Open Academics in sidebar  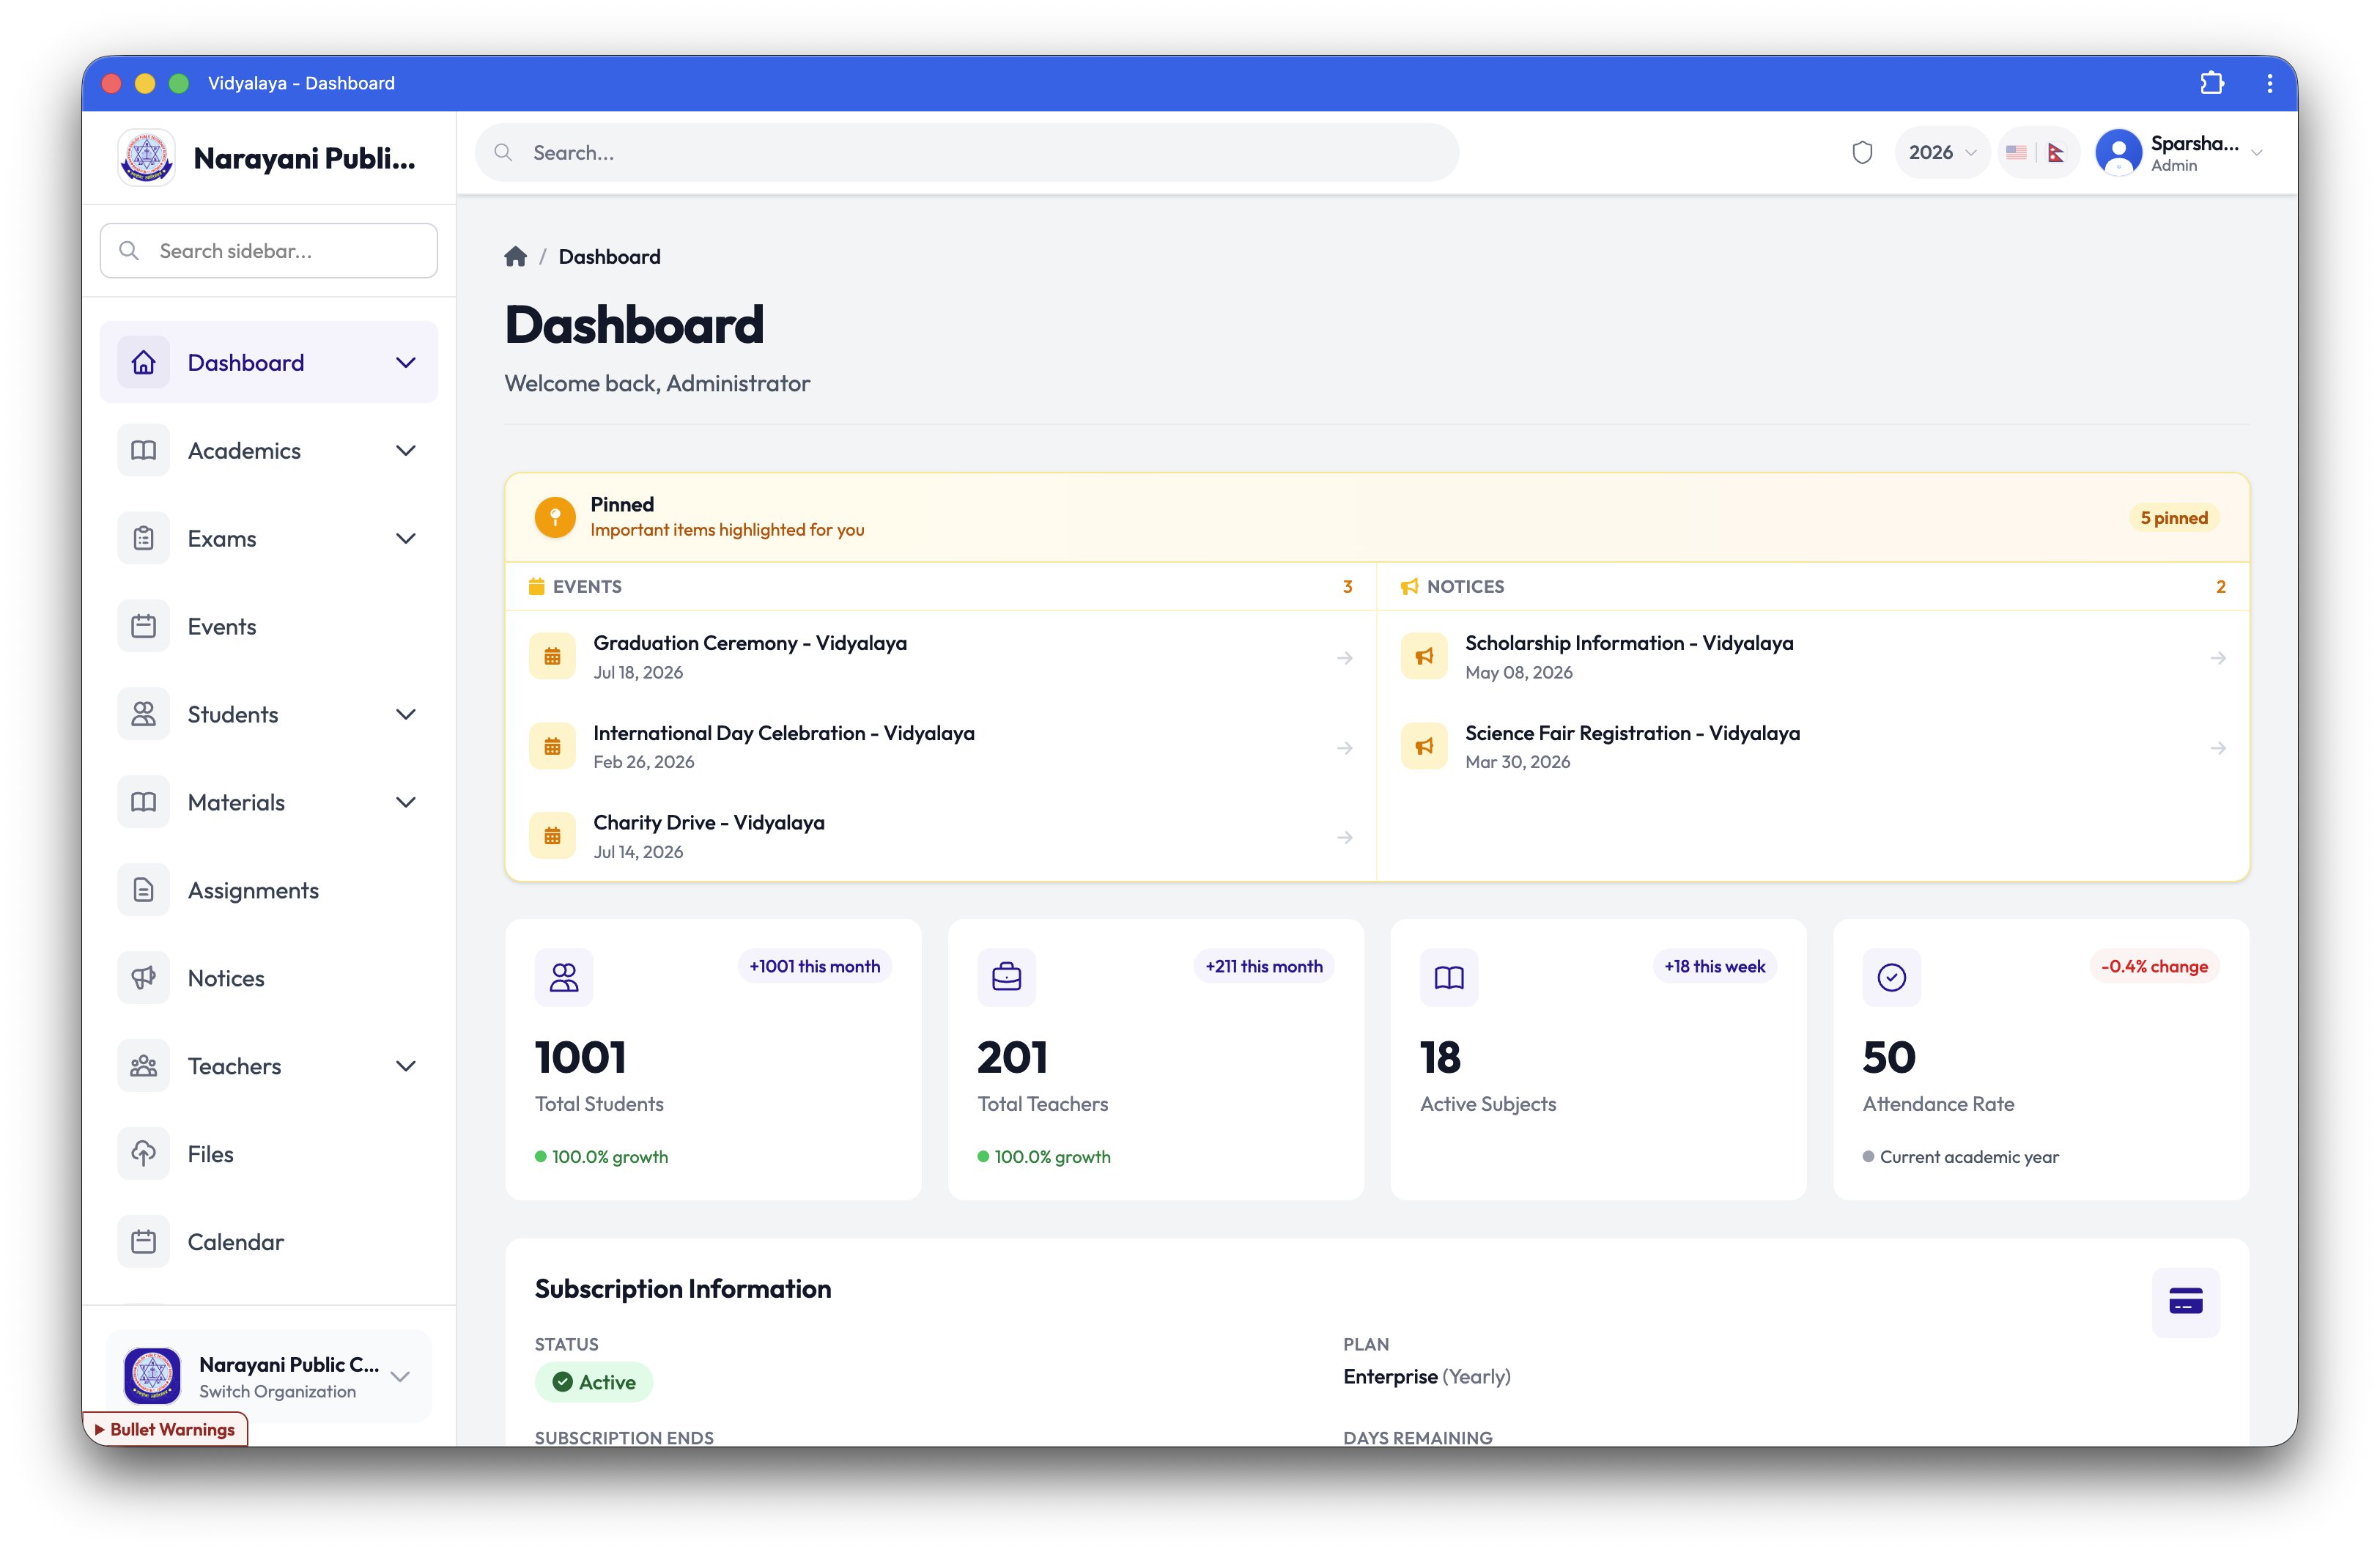click(x=269, y=450)
